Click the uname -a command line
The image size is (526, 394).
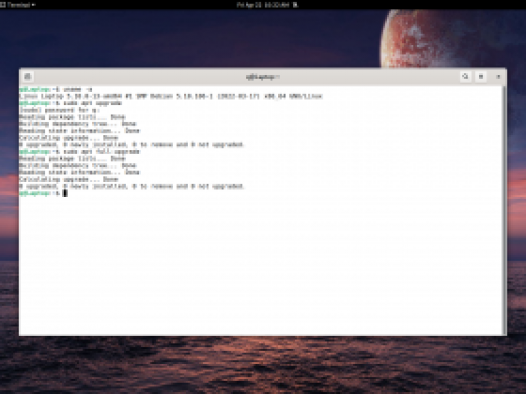click(x=56, y=89)
